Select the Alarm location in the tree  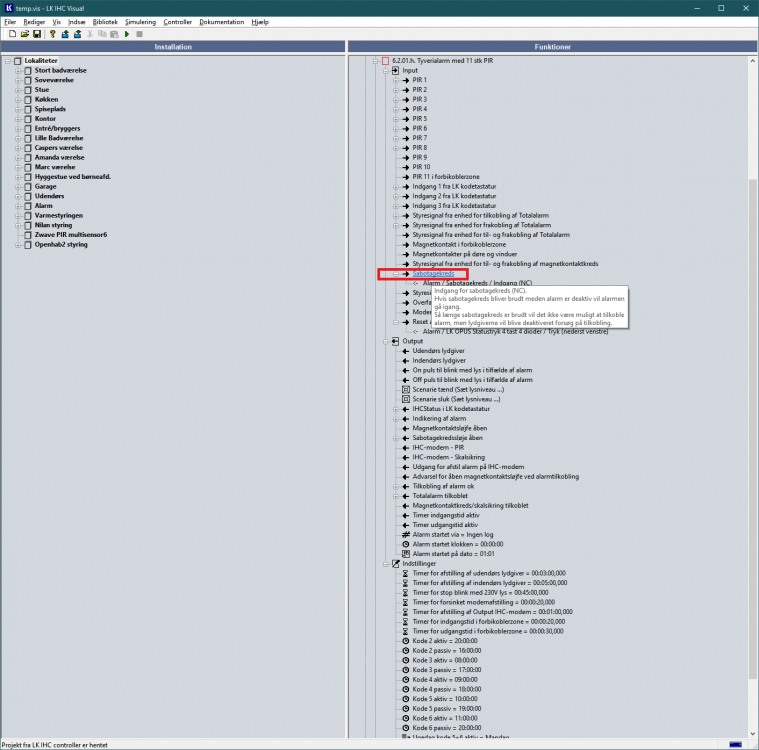point(45,205)
